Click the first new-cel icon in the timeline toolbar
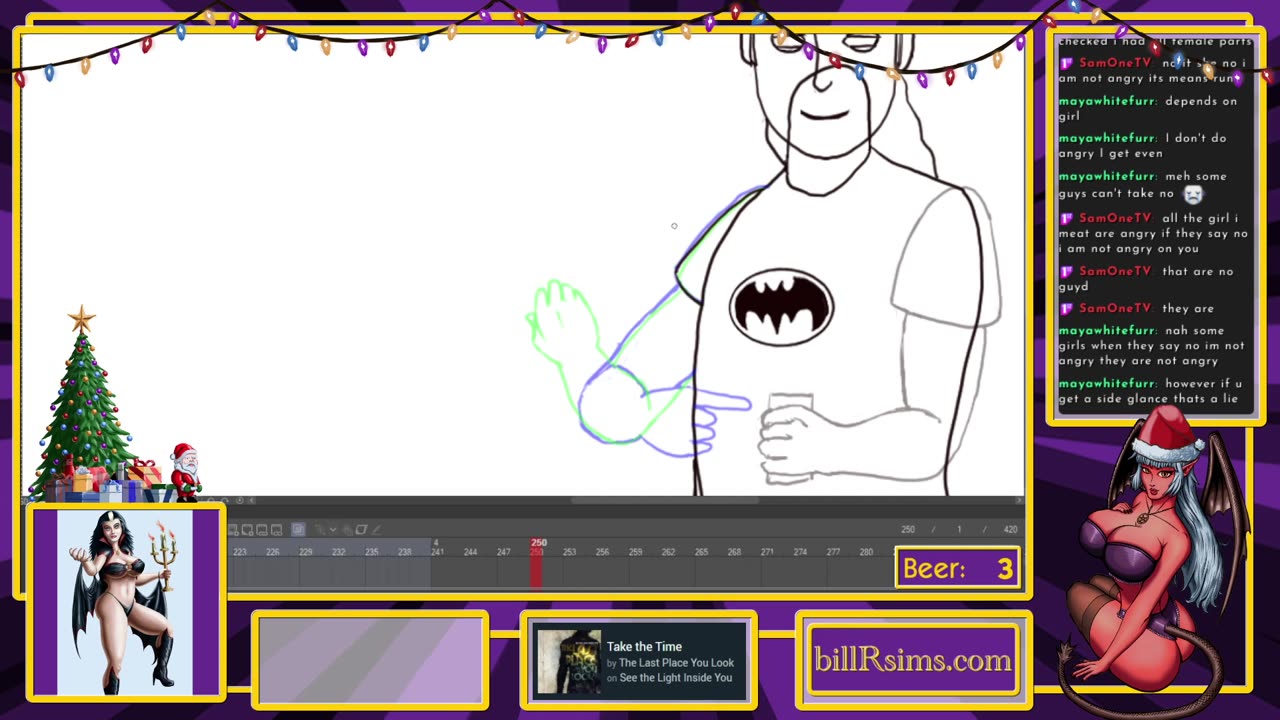 [233, 530]
